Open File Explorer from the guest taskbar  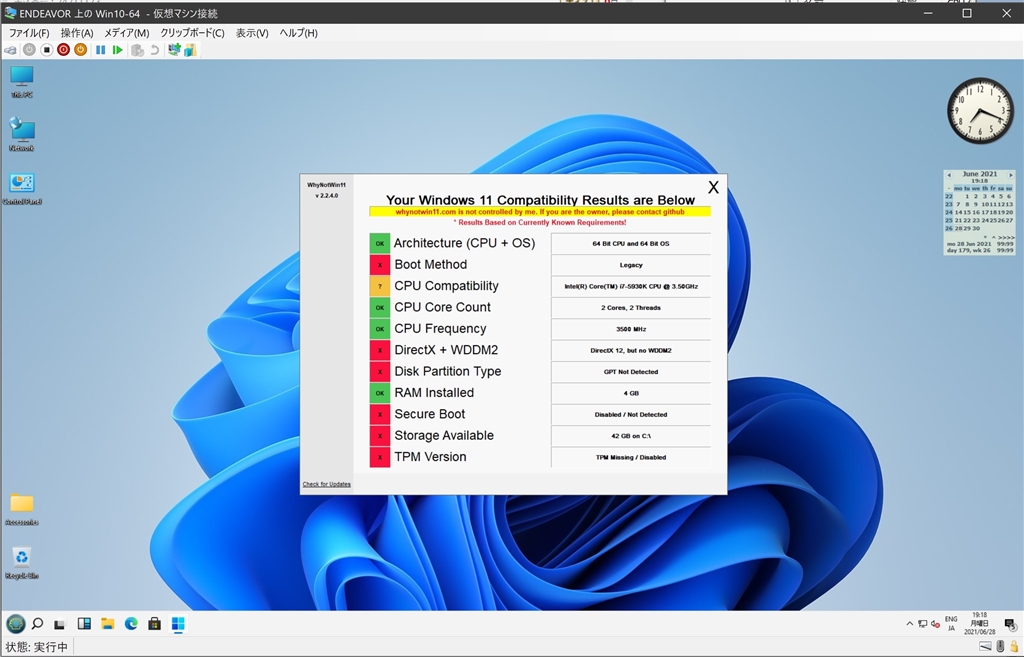108,624
